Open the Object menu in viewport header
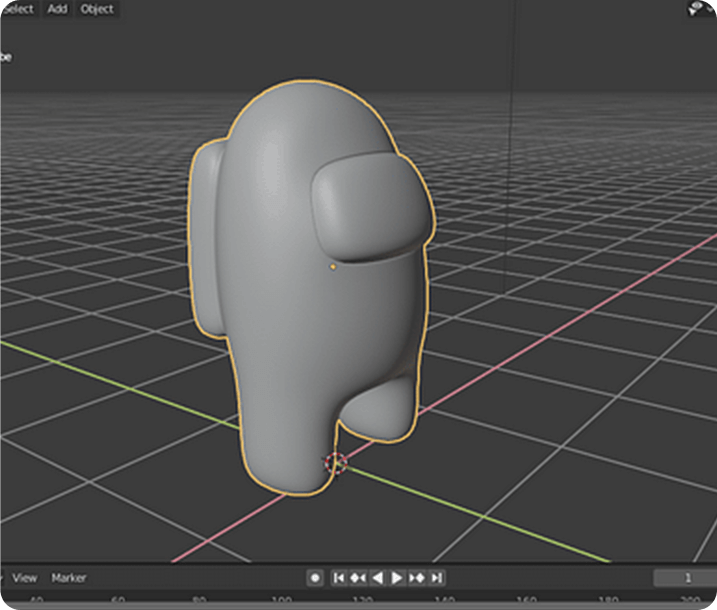Viewport: 717px width, 610px height. pos(97,9)
